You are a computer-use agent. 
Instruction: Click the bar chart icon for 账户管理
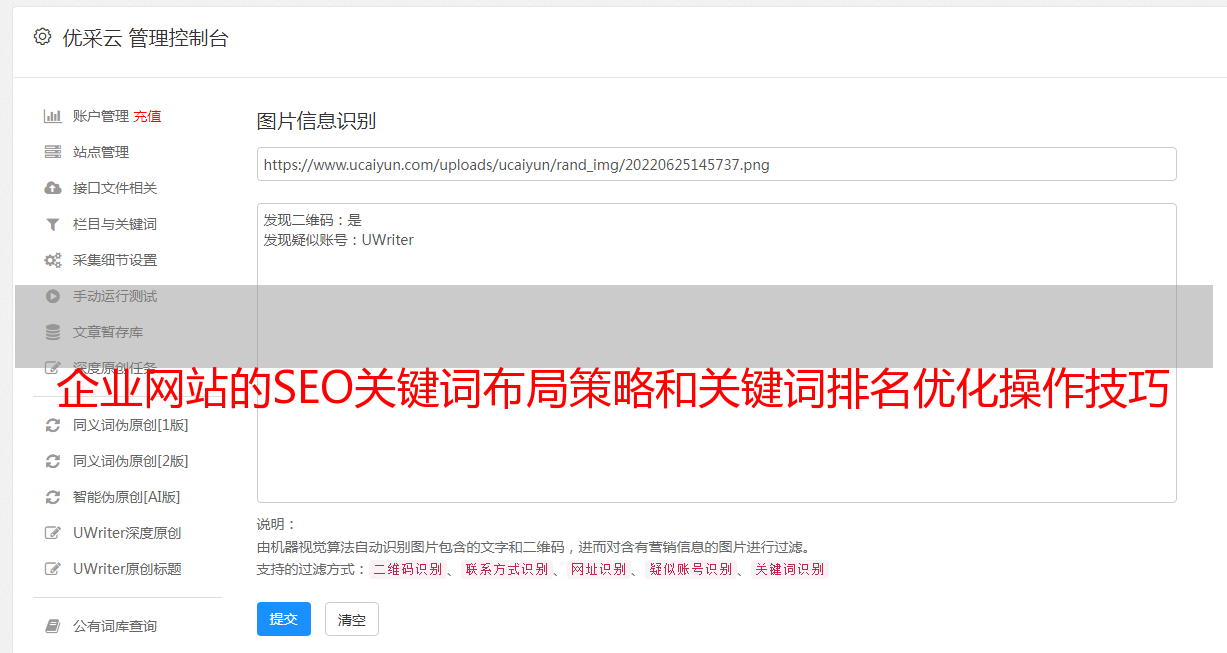click(53, 116)
